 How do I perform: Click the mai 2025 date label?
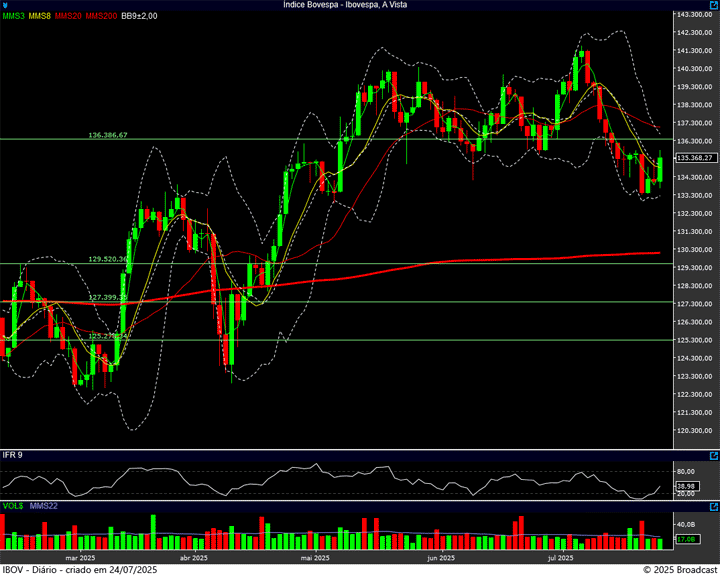point(315,558)
